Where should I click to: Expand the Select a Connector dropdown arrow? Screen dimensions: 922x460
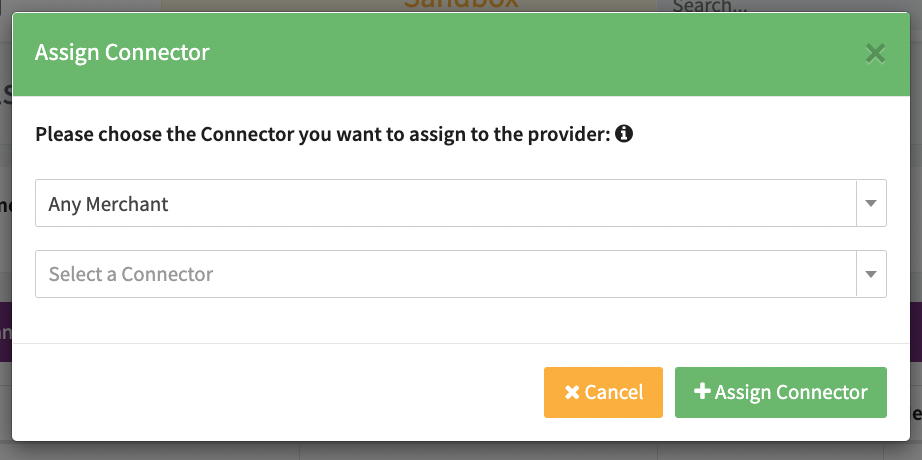coord(870,274)
